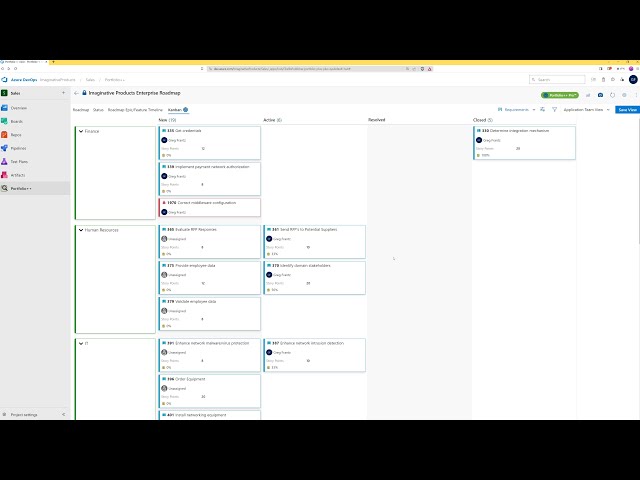Open card Evaluate RFP Responses

click(x=210, y=242)
